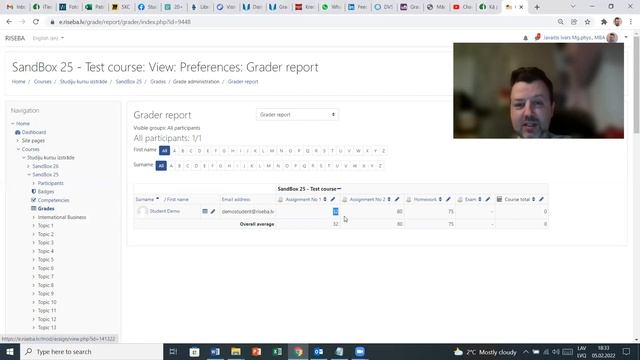Image resolution: width=640 pixels, height=360 pixels.
Task: Filter first name by letter A
Action: [174, 151]
